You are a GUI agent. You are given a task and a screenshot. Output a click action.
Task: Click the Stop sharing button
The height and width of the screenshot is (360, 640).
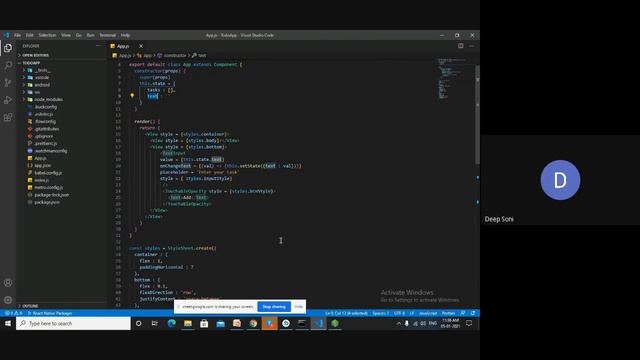point(274,307)
